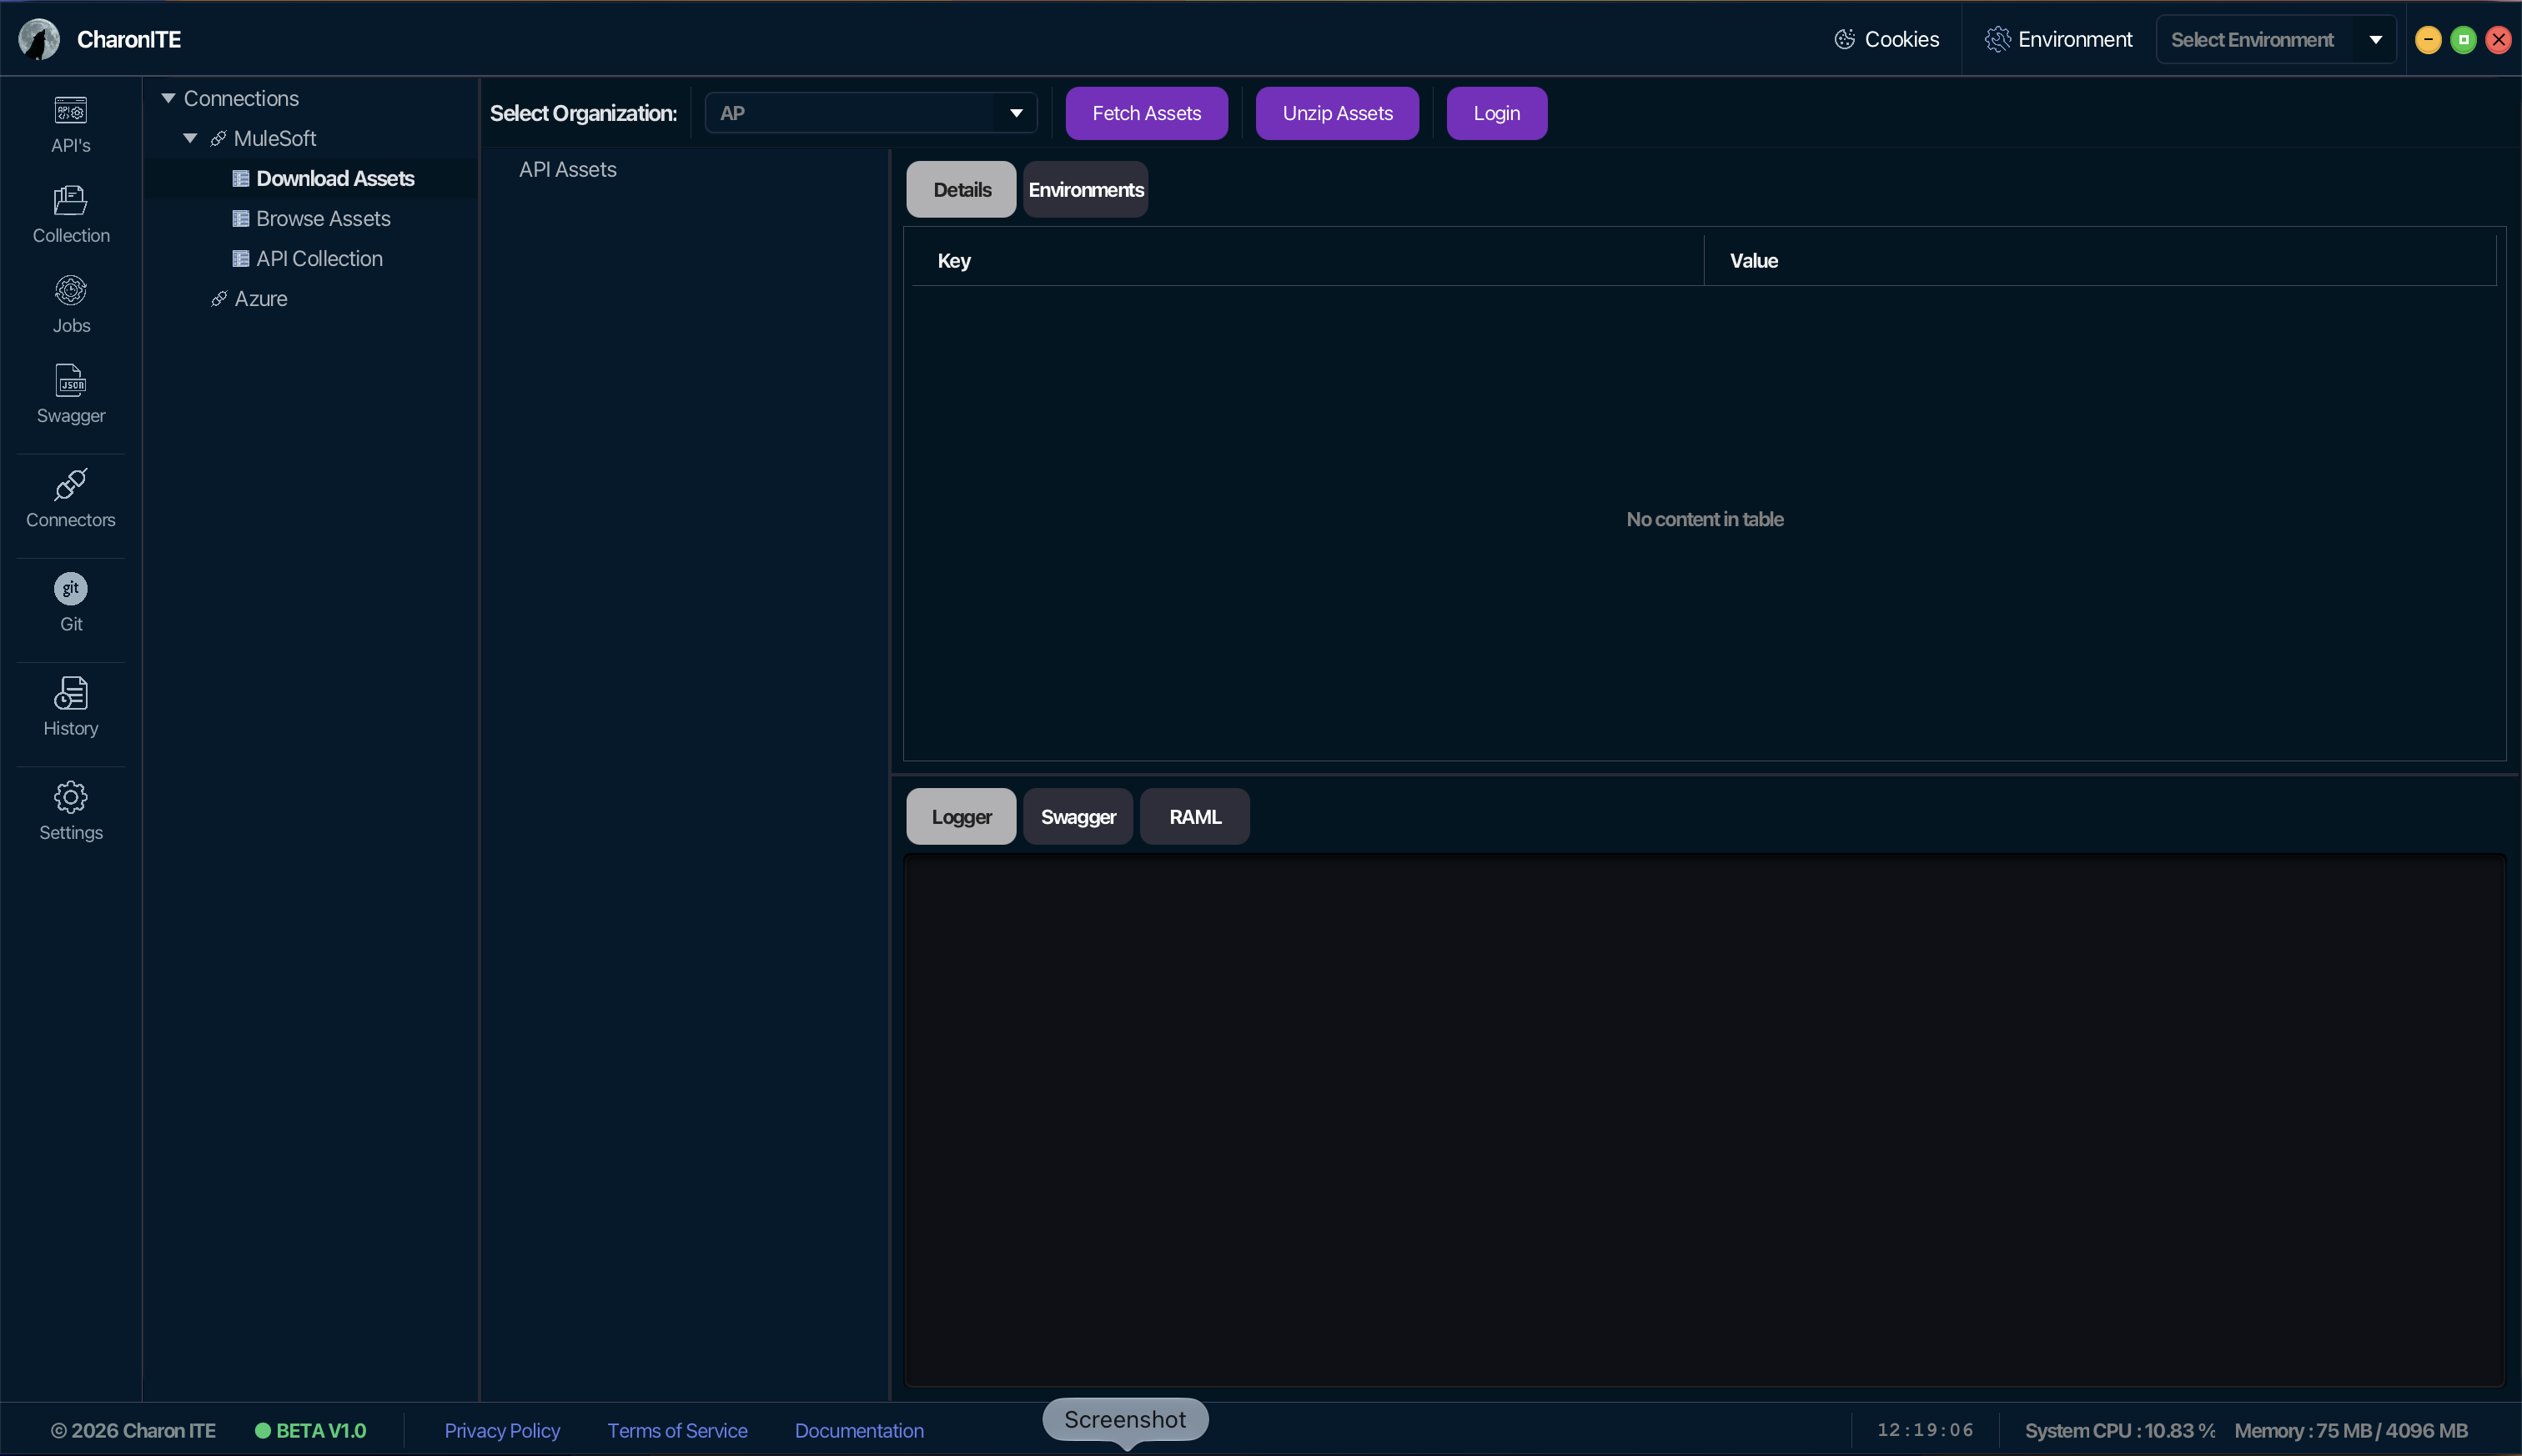Select Browse Assets in the tree
Viewport: 2522px width, 1456px height.
pyautogui.click(x=323, y=218)
